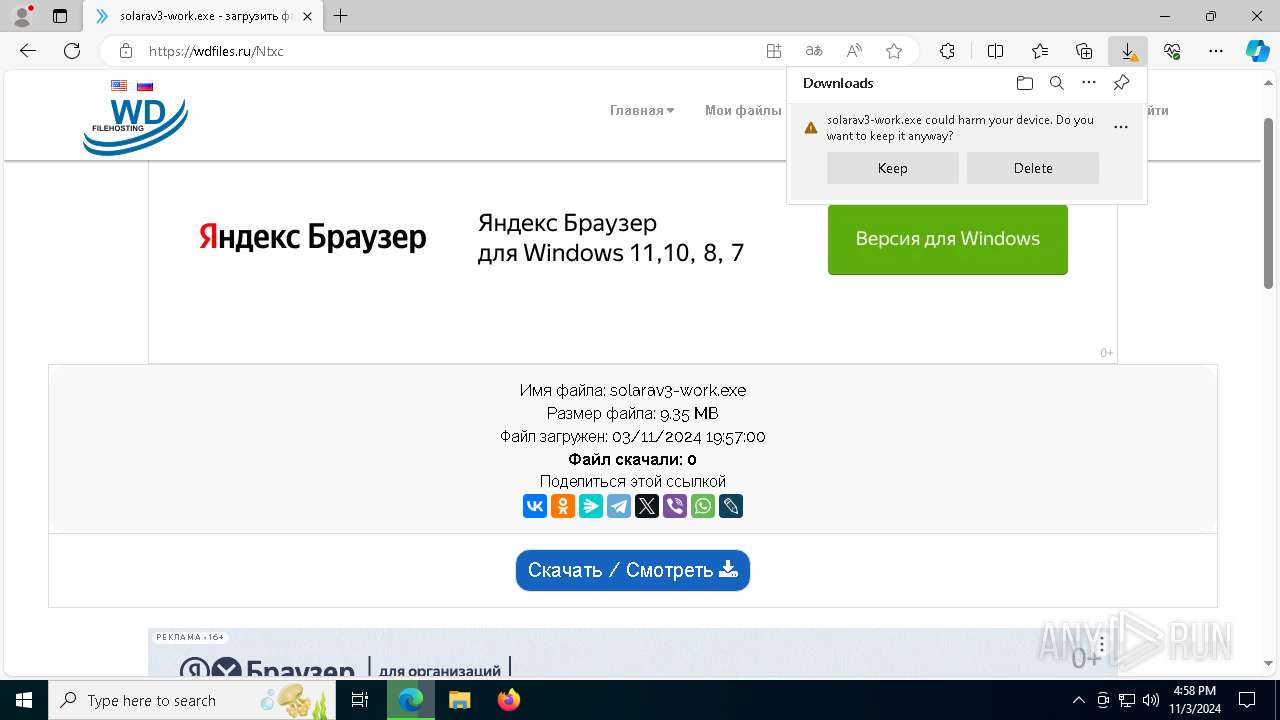1280x720 pixels.
Task: View site information lock icon
Action: tap(126, 51)
